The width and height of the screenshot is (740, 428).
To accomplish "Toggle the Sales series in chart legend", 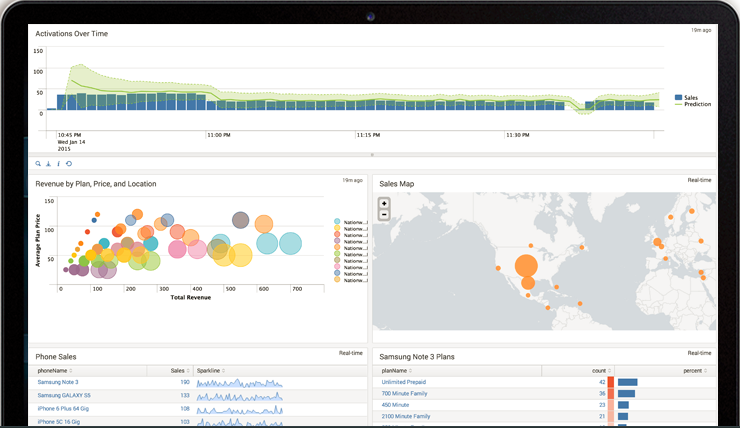I will pos(690,98).
